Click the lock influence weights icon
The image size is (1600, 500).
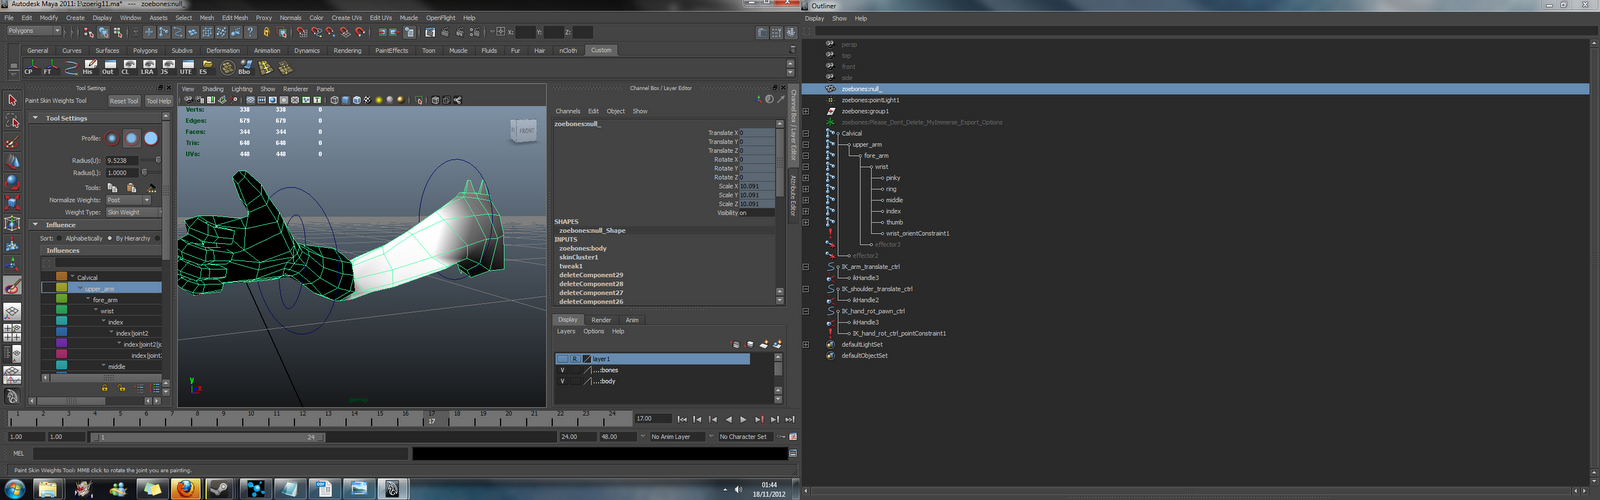tap(104, 388)
